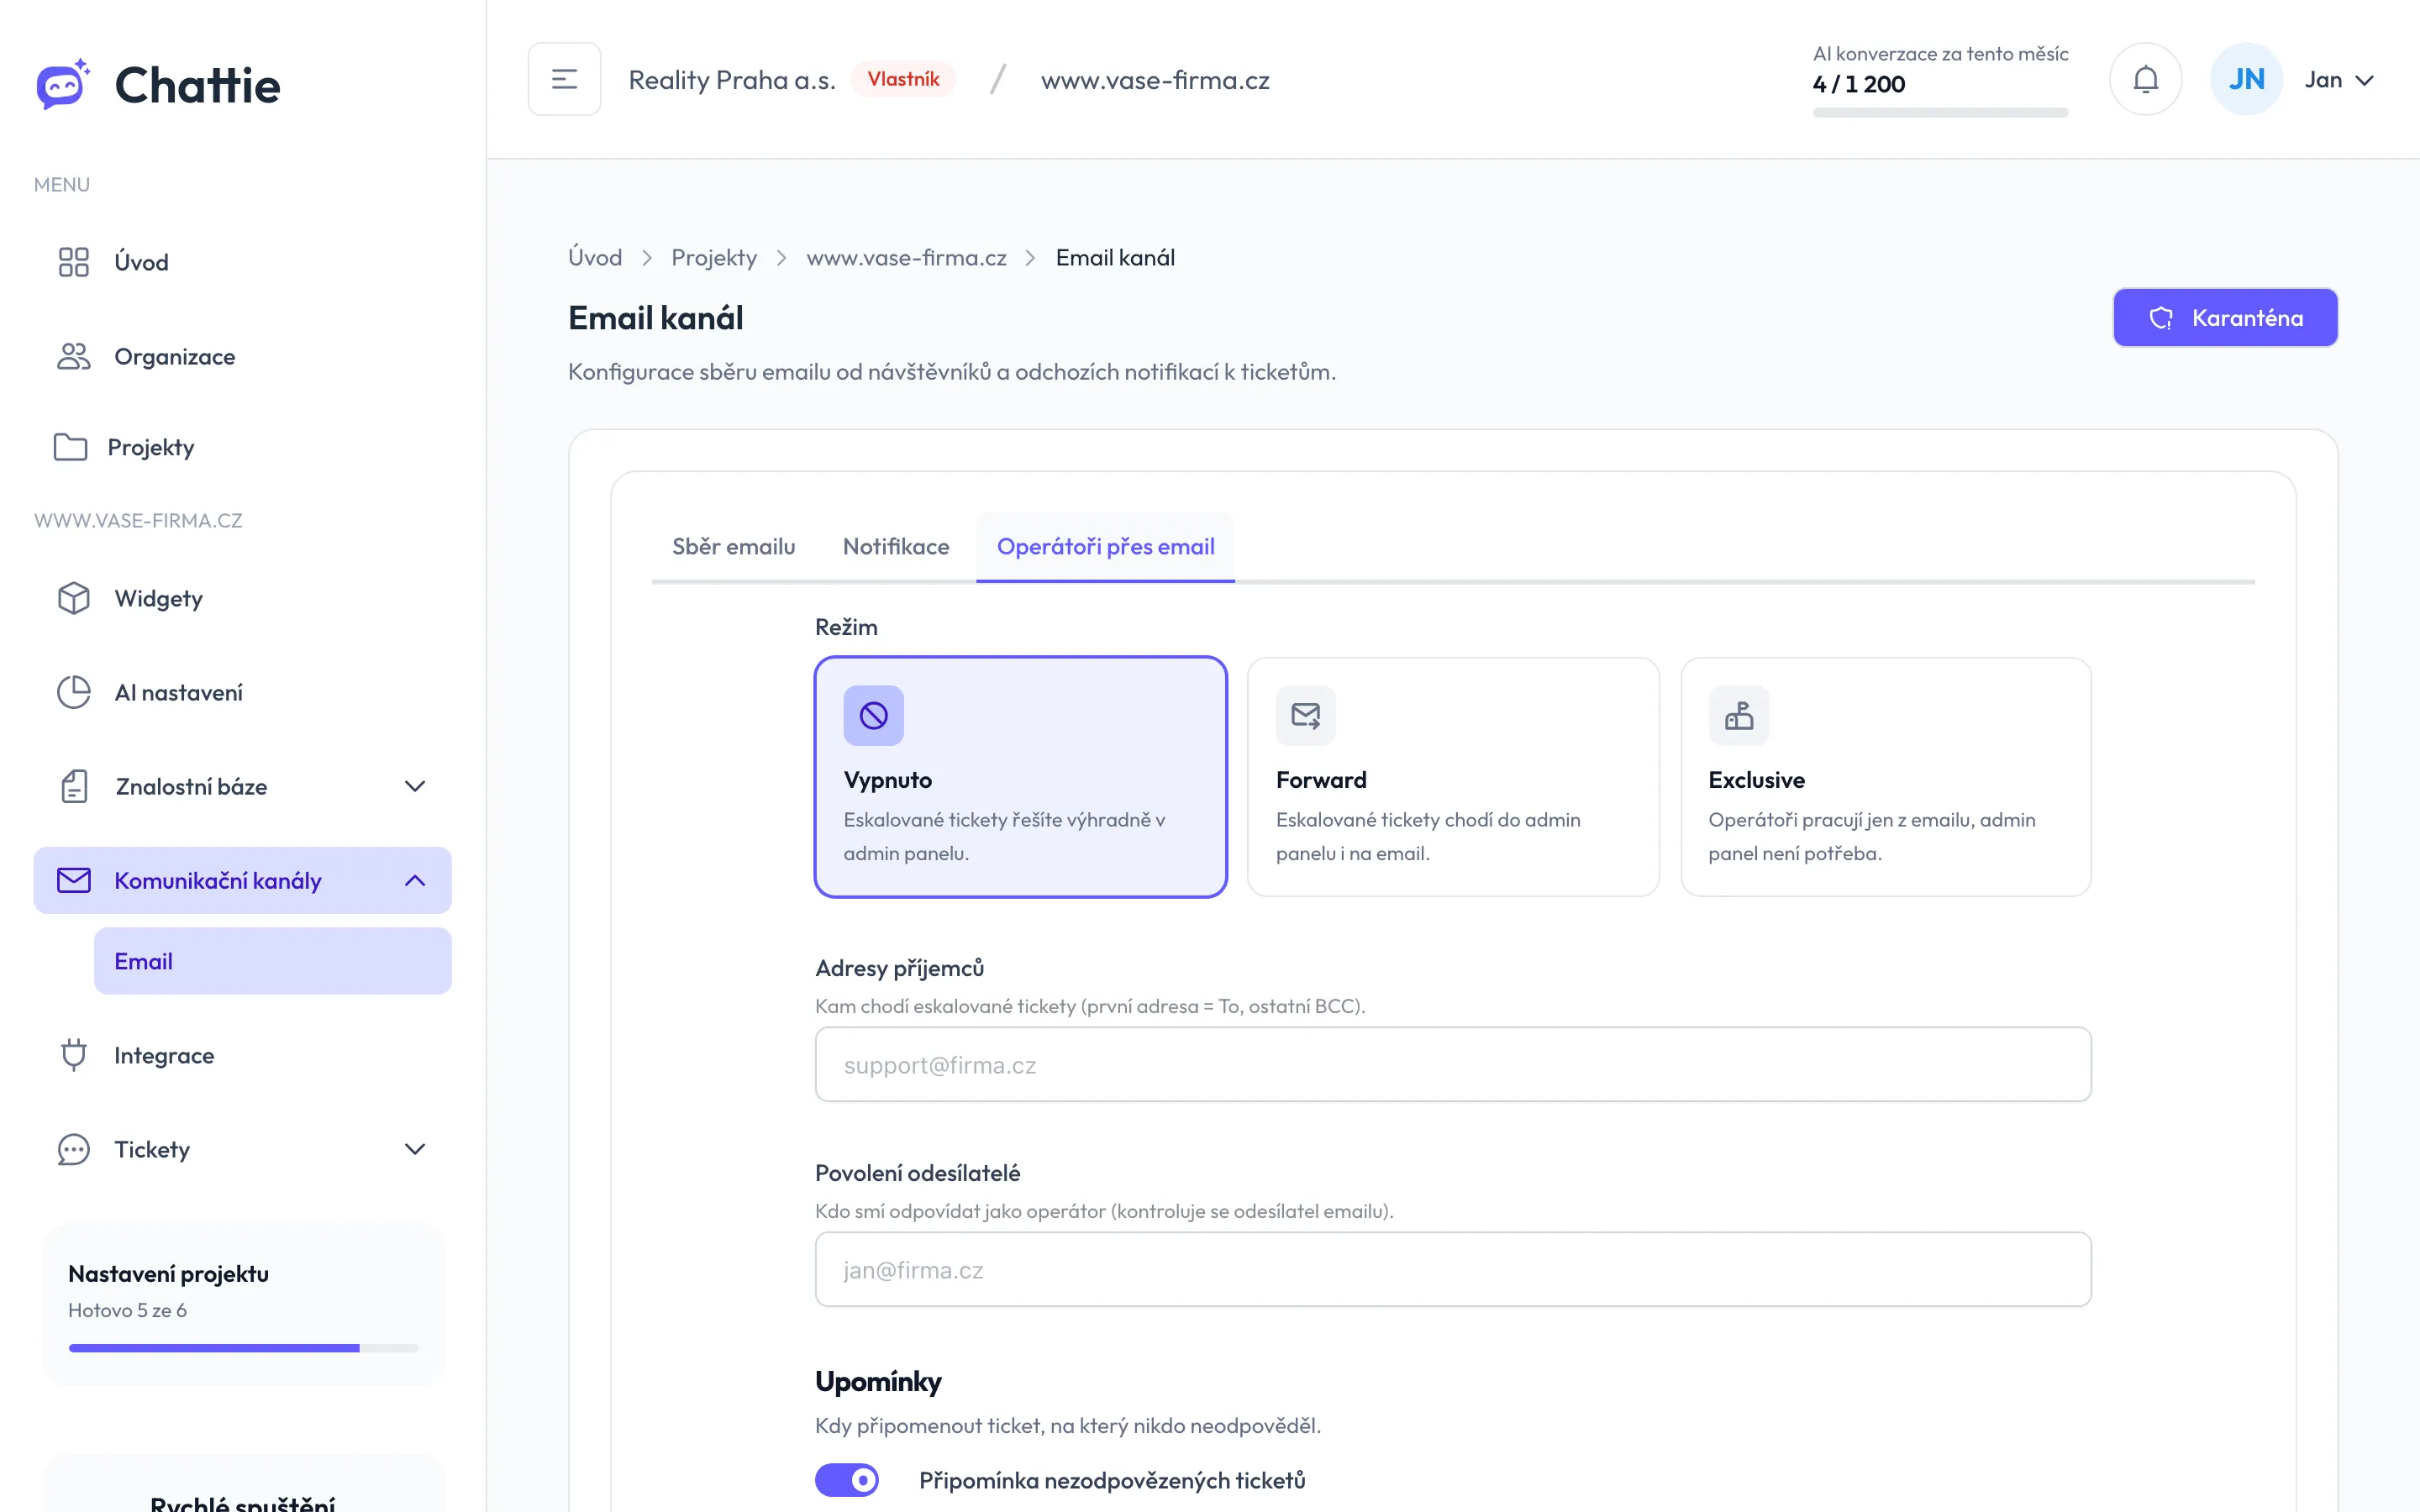The image size is (2420, 1512).
Task: Click the Projekty folder icon
Action: (70, 447)
